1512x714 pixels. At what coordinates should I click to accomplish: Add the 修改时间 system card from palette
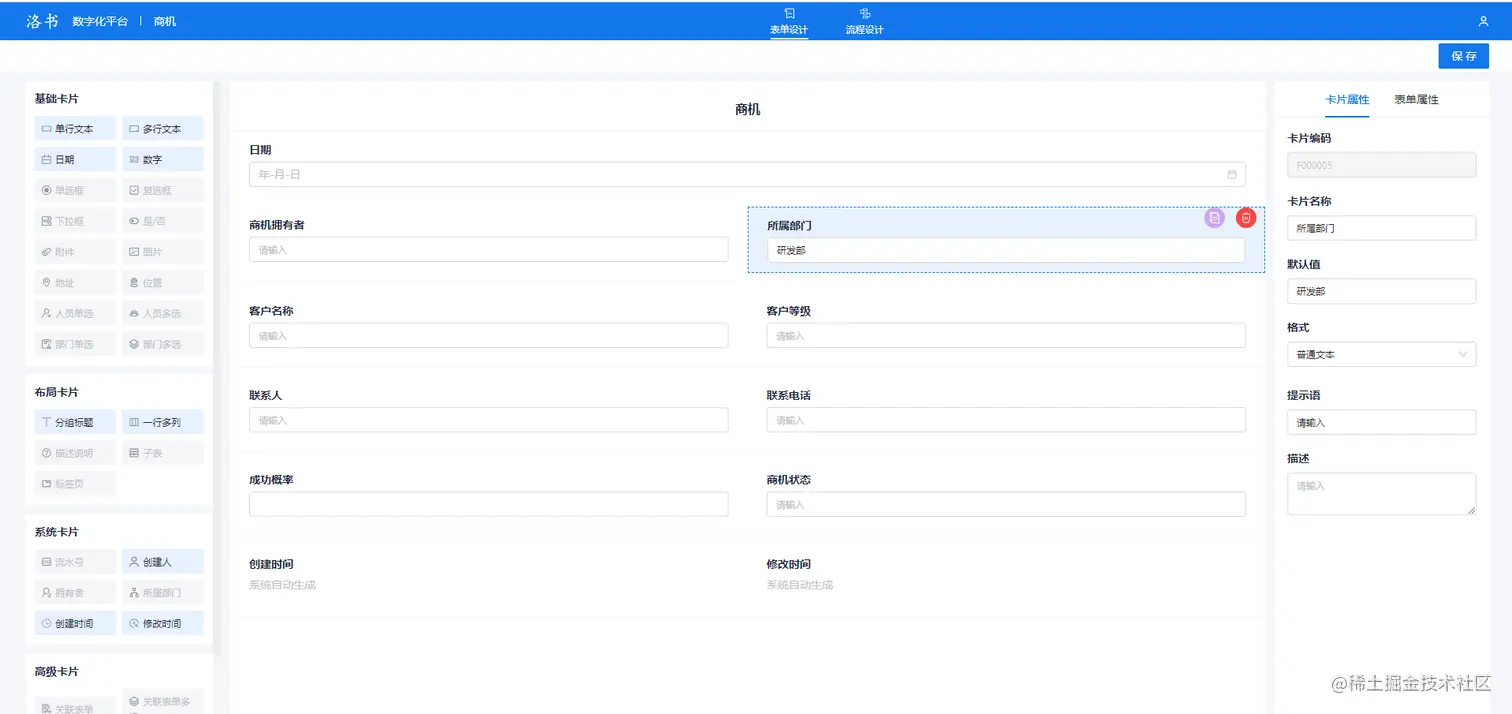point(163,623)
